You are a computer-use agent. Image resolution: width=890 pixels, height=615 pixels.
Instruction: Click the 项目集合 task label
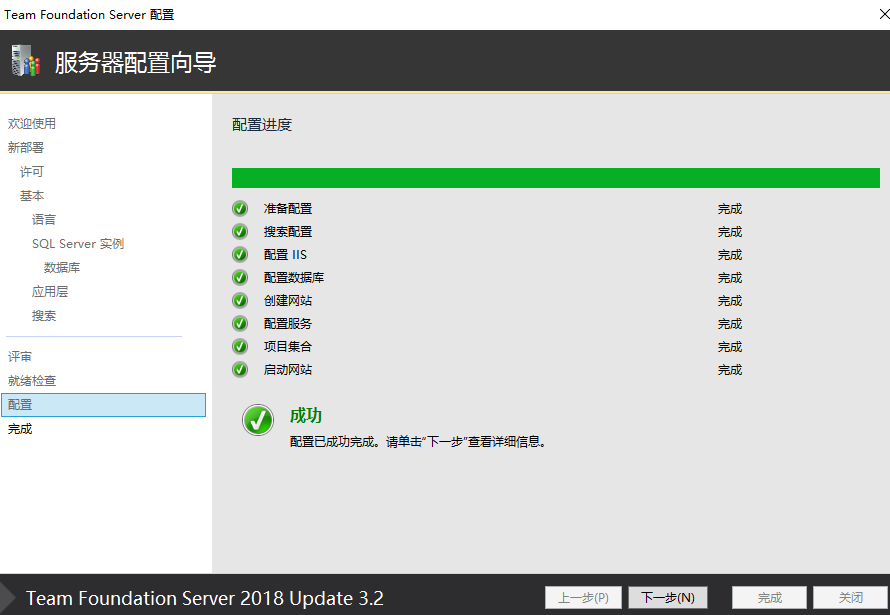click(288, 347)
